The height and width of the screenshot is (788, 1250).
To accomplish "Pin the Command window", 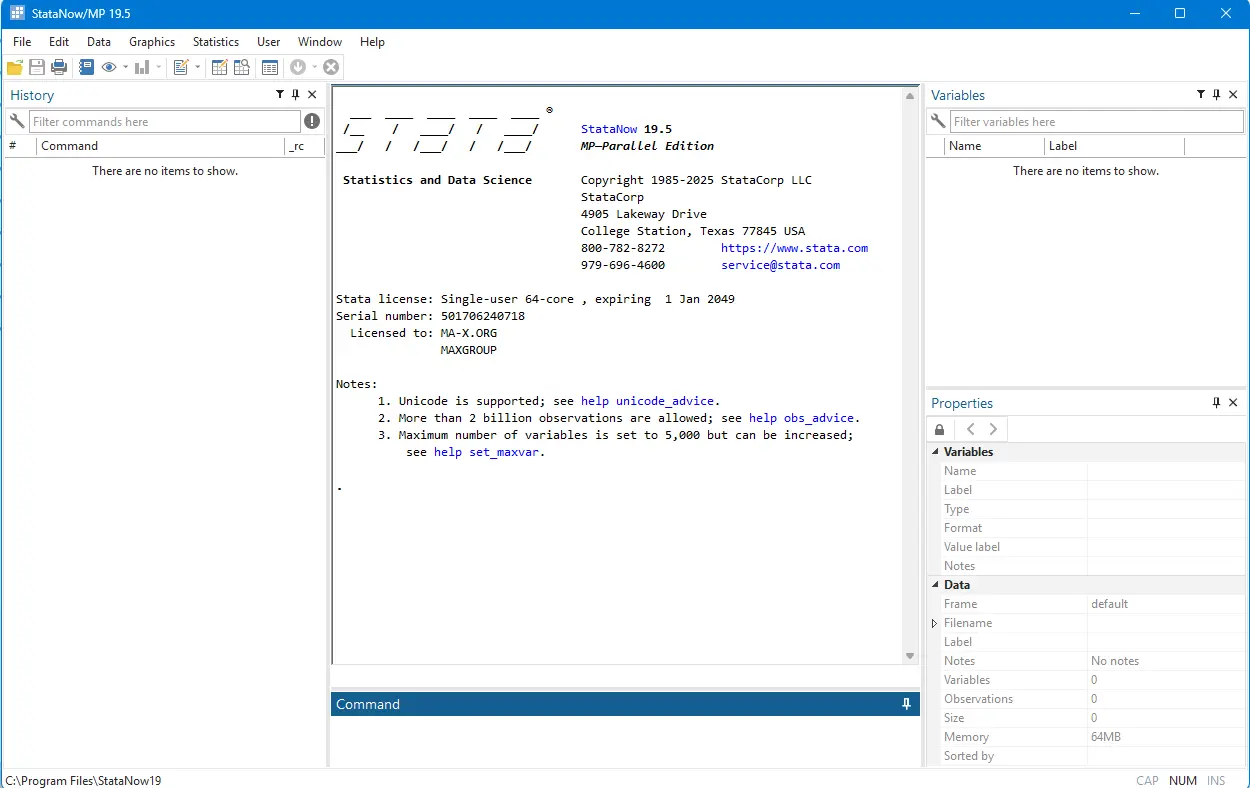I will [907, 704].
